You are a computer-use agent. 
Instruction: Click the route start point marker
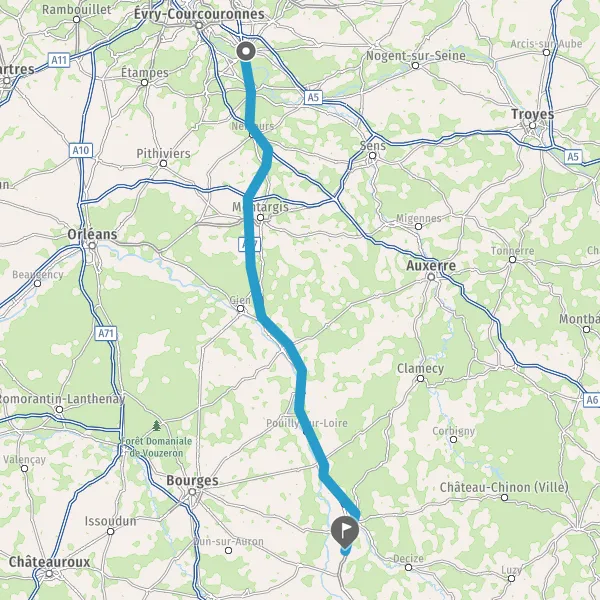point(246,51)
